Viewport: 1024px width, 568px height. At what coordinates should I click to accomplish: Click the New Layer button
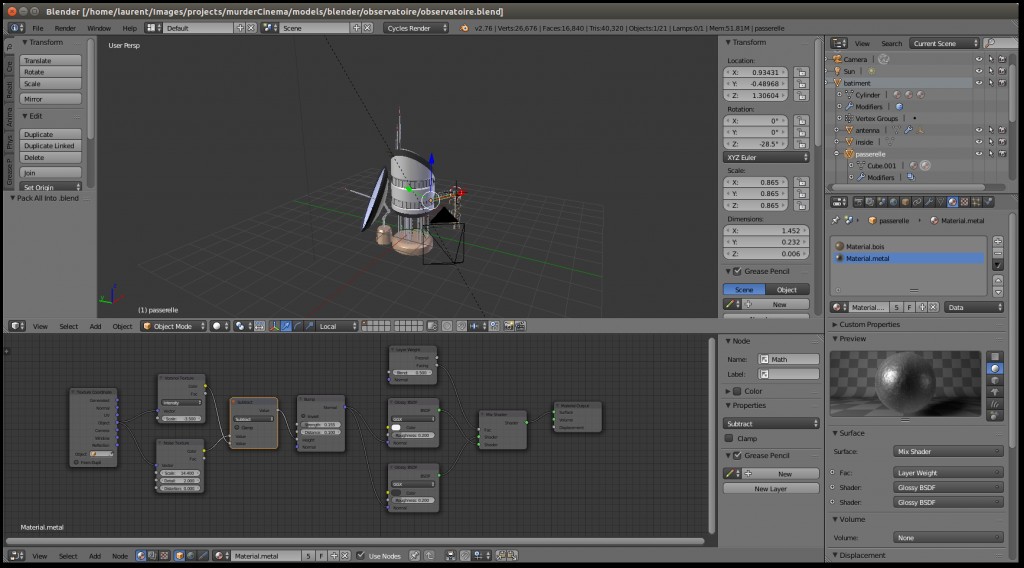click(769, 489)
